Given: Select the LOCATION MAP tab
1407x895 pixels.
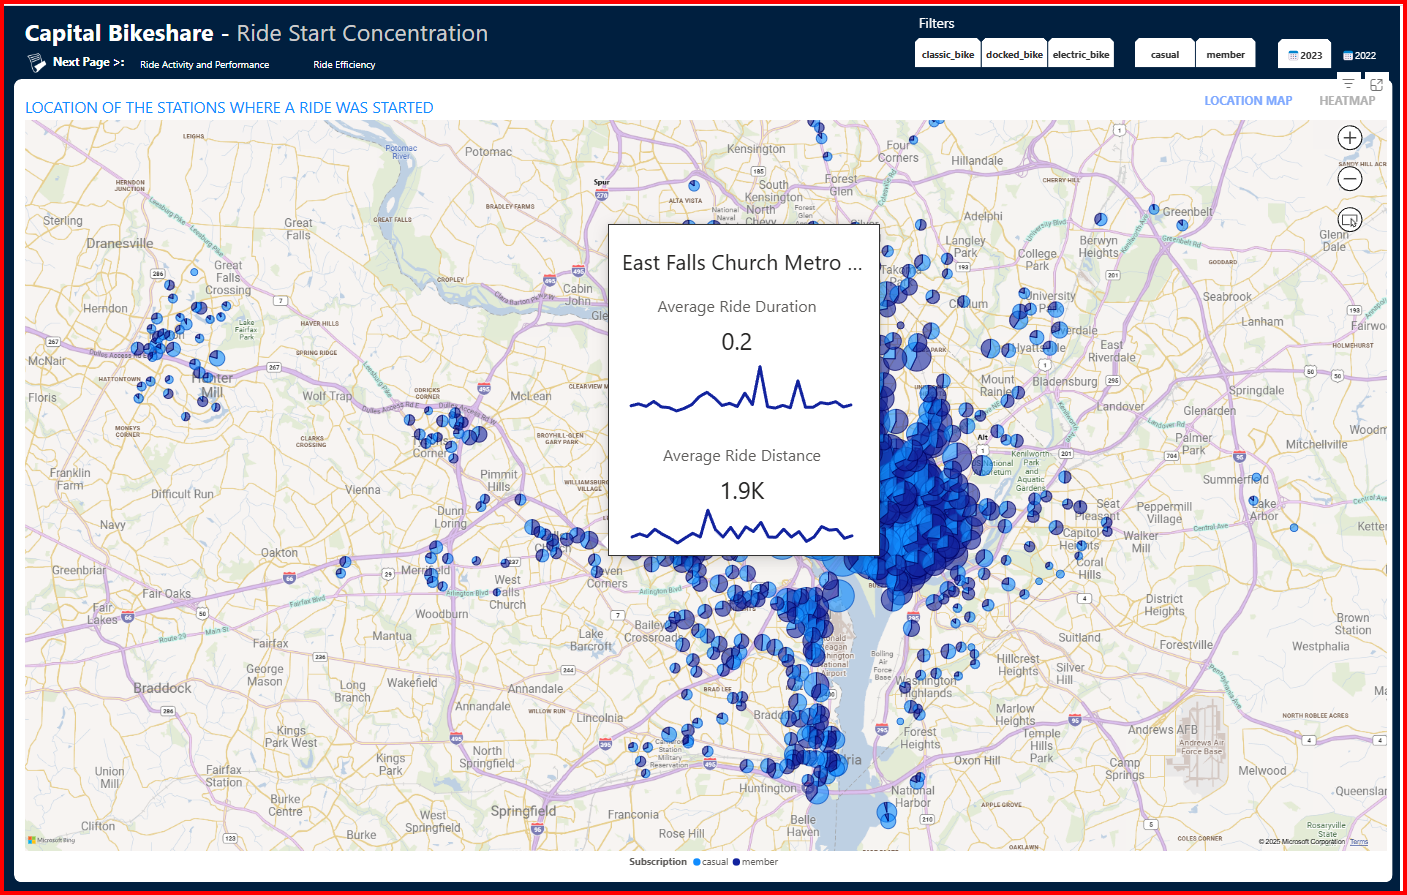Looking at the screenshot, I should tap(1248, 101).
